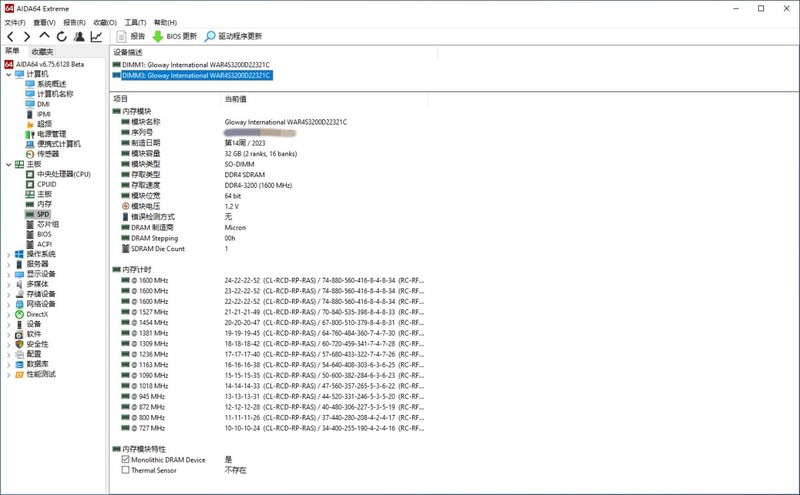Screen dimensions: 800x495
Task: Click the 中央处理器(CPU) icon
Action: [30, 174]
